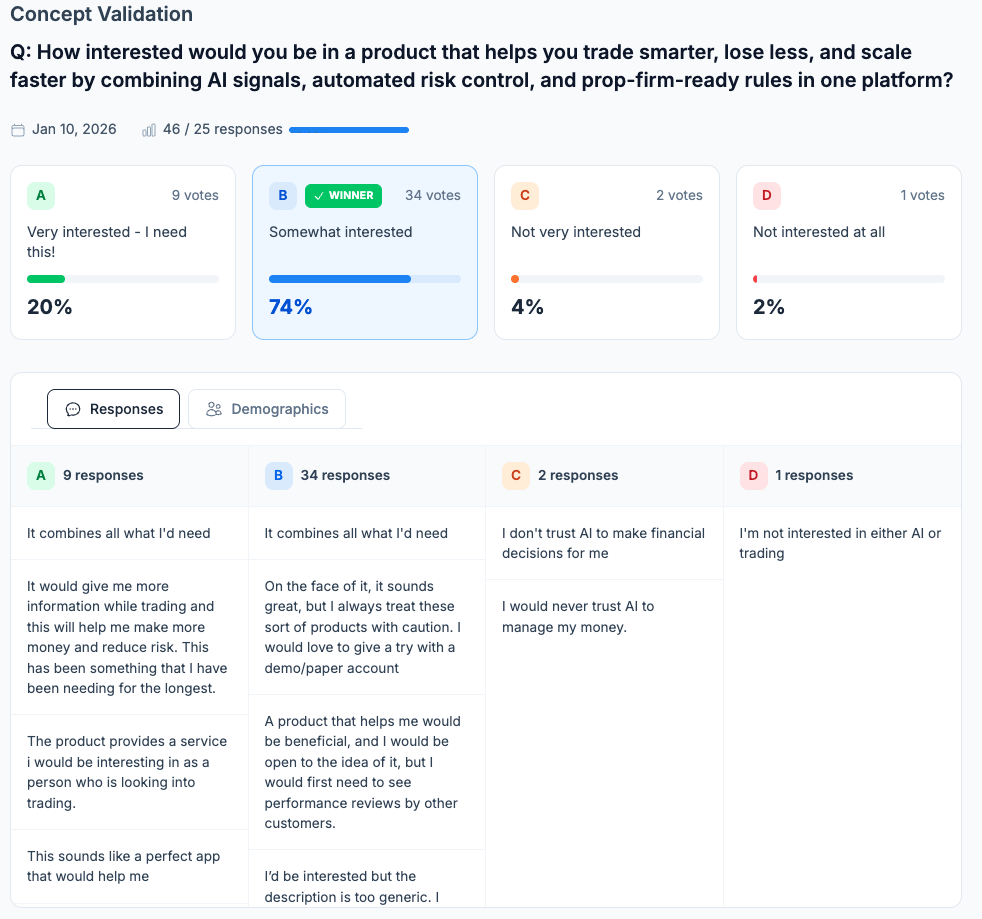
Task: Click the green A badge on the Very interested card
Action: pyautogui.click(x=41, y=196)
